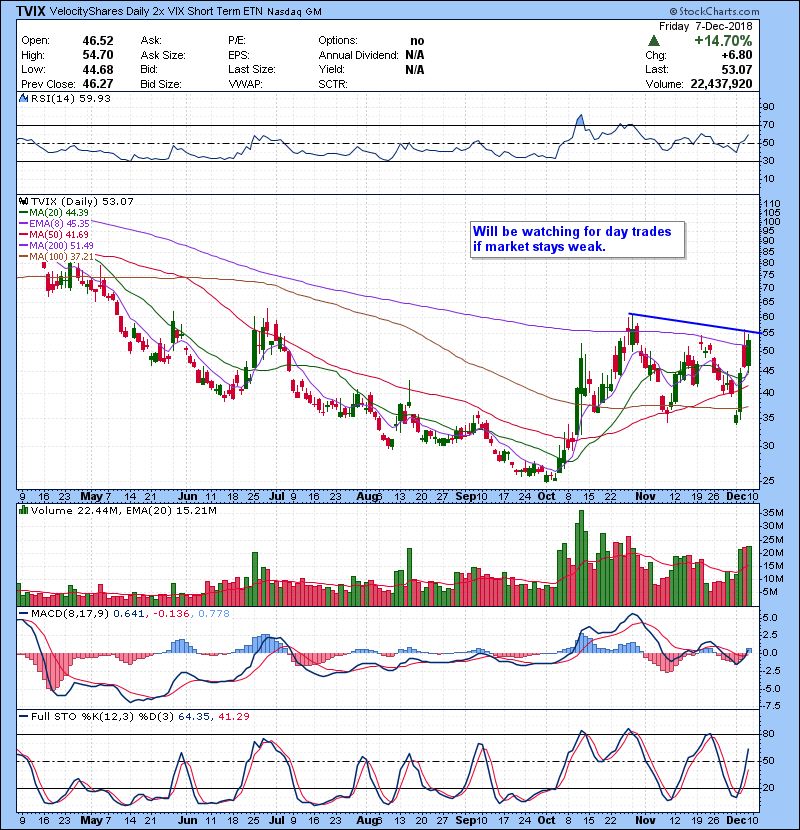This screenshot has height=830, width=800.
Task: Click the +14.70% percent change value
Action: 723,41
